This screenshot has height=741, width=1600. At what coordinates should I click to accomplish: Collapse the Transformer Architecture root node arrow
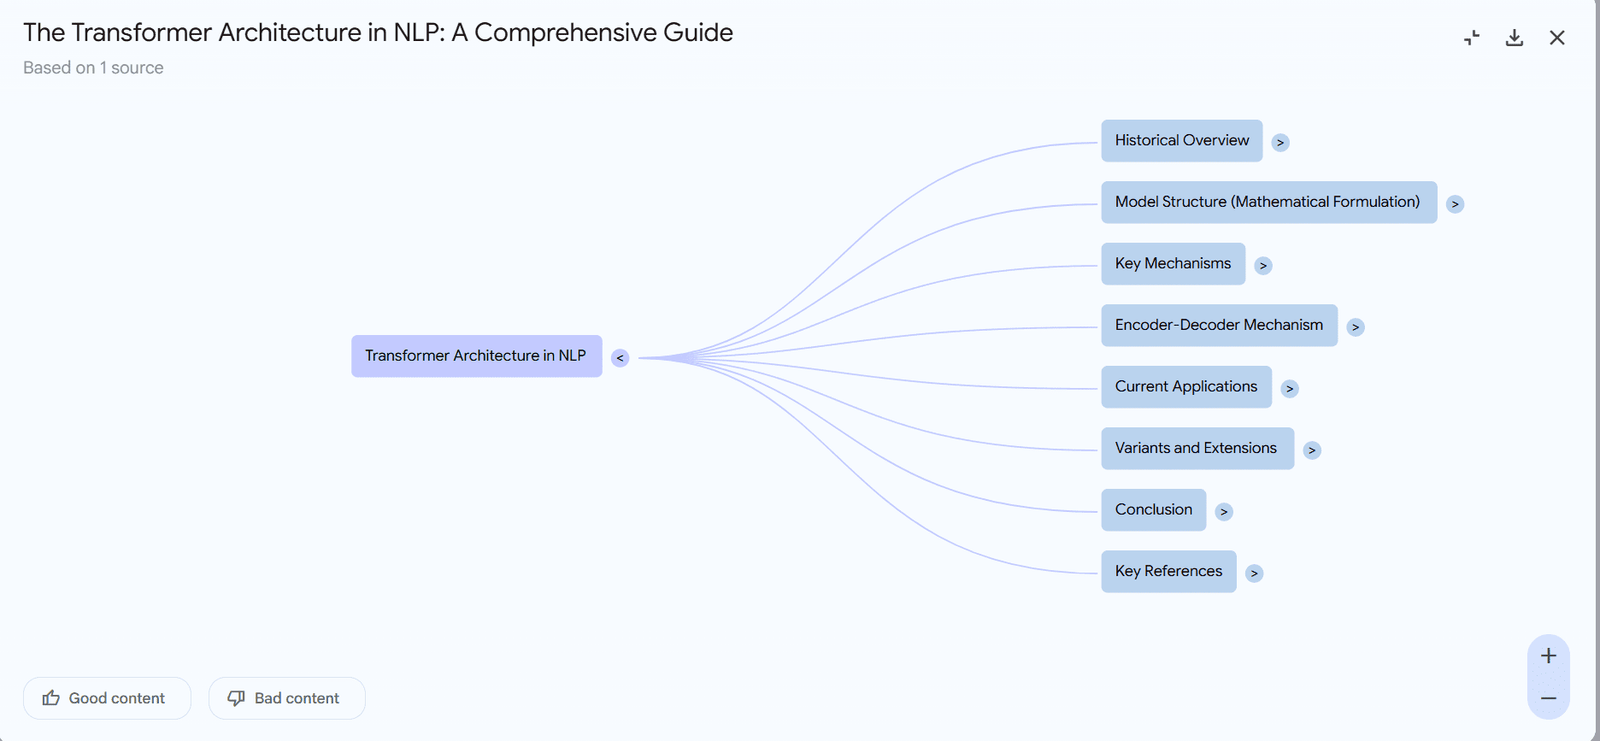[620, 358]
